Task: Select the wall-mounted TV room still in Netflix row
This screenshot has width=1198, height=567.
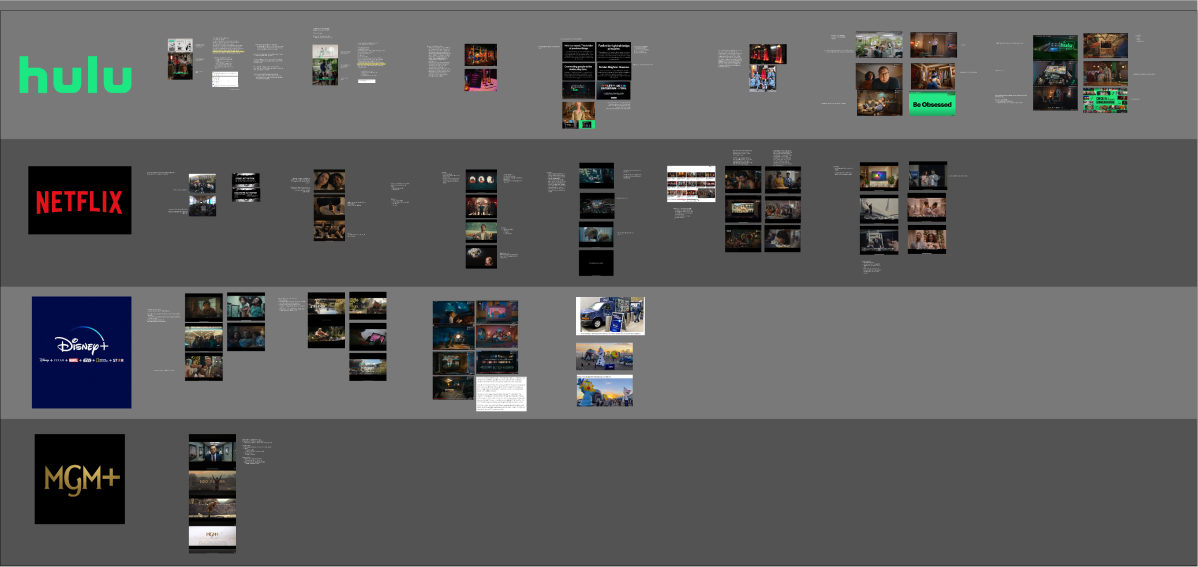Action: (879, 177)
